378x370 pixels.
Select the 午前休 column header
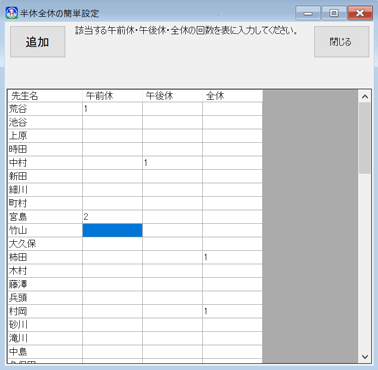[x=112, y=96]
